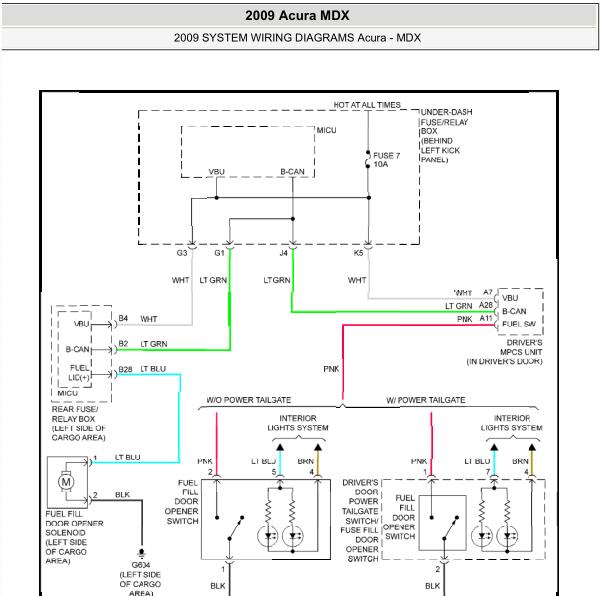This screenshot has height=596, width=601.
Task: Click the 'G604' ground label
Action: point(141,565)
